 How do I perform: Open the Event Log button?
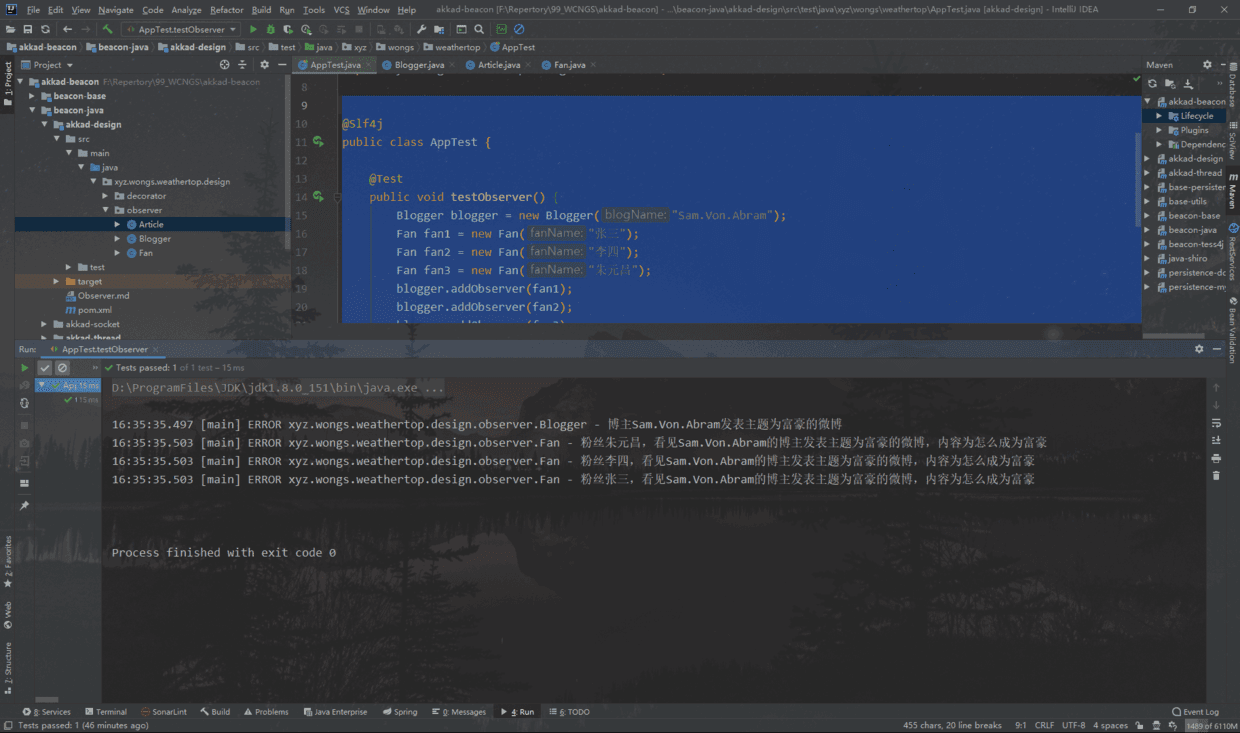(1195, 712)
